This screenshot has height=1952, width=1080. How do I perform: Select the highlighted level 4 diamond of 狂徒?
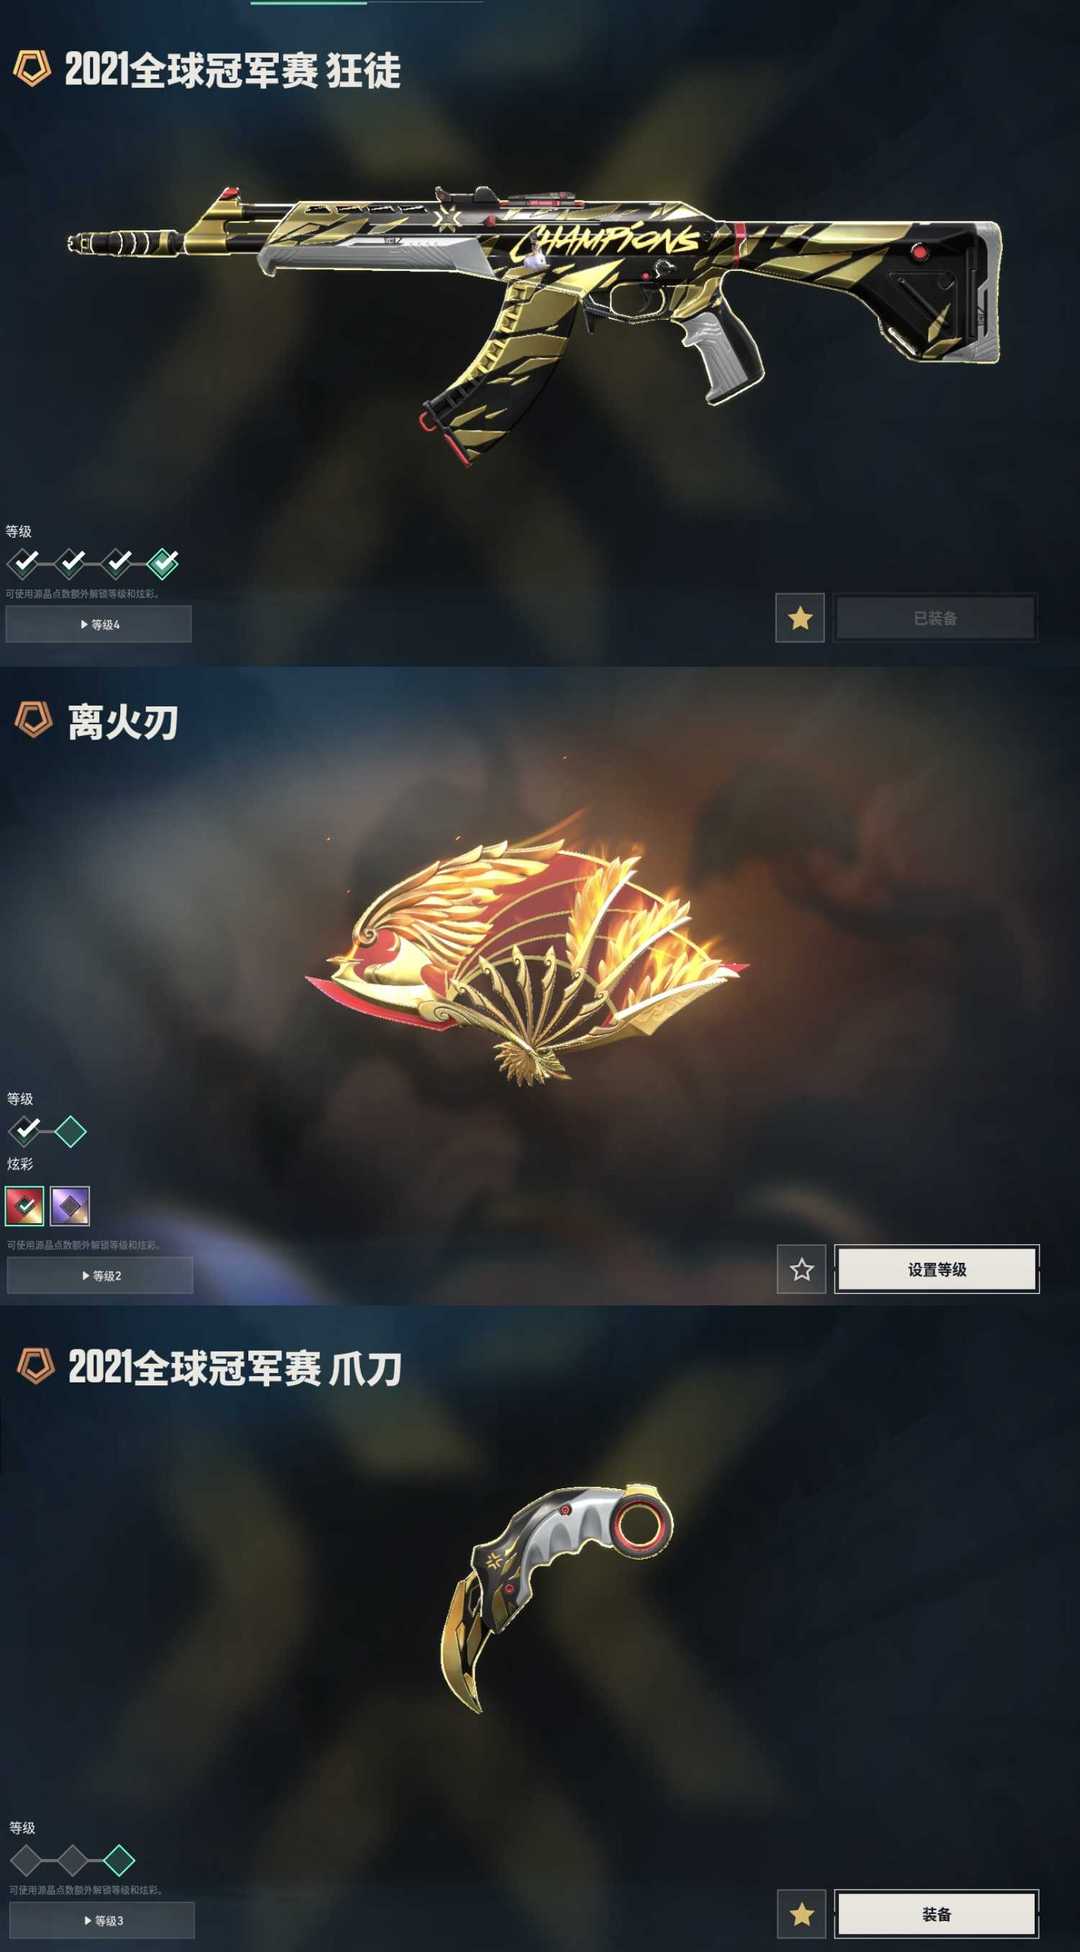(x=163, y=563)
